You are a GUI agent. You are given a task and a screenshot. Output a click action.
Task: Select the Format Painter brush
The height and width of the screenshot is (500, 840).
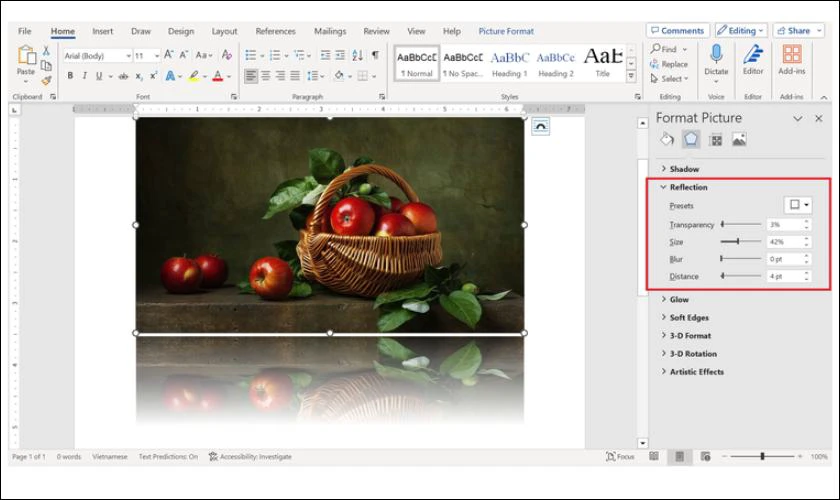tap(46, 80)
